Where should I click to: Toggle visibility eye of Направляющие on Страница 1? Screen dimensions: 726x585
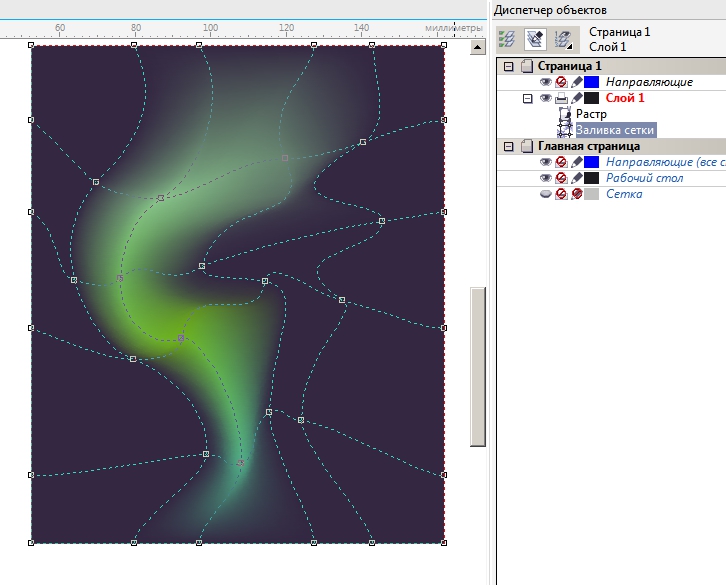(x=546, y=82)
